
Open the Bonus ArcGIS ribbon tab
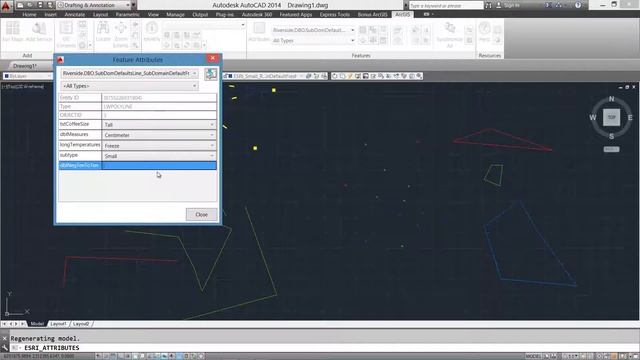coord(372,14)
